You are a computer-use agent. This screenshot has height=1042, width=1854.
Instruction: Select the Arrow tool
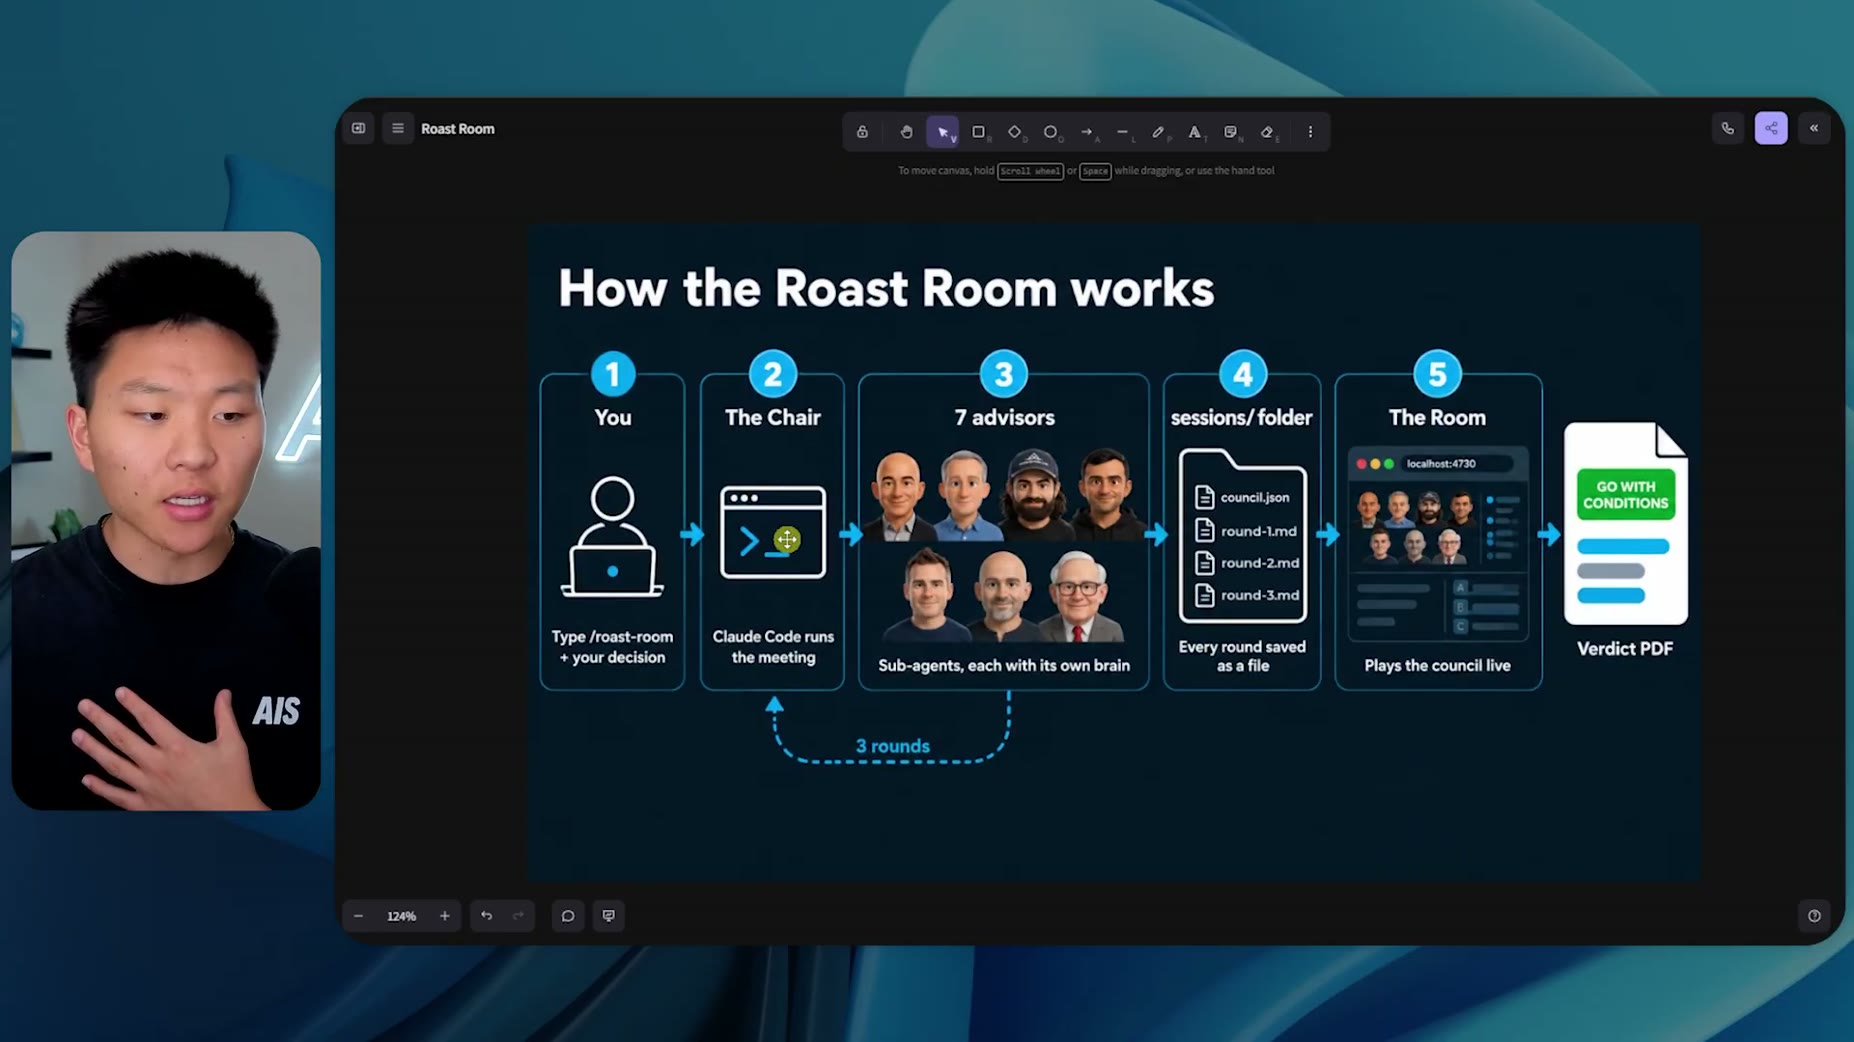pyautogui.click(x=1087, y=132)
